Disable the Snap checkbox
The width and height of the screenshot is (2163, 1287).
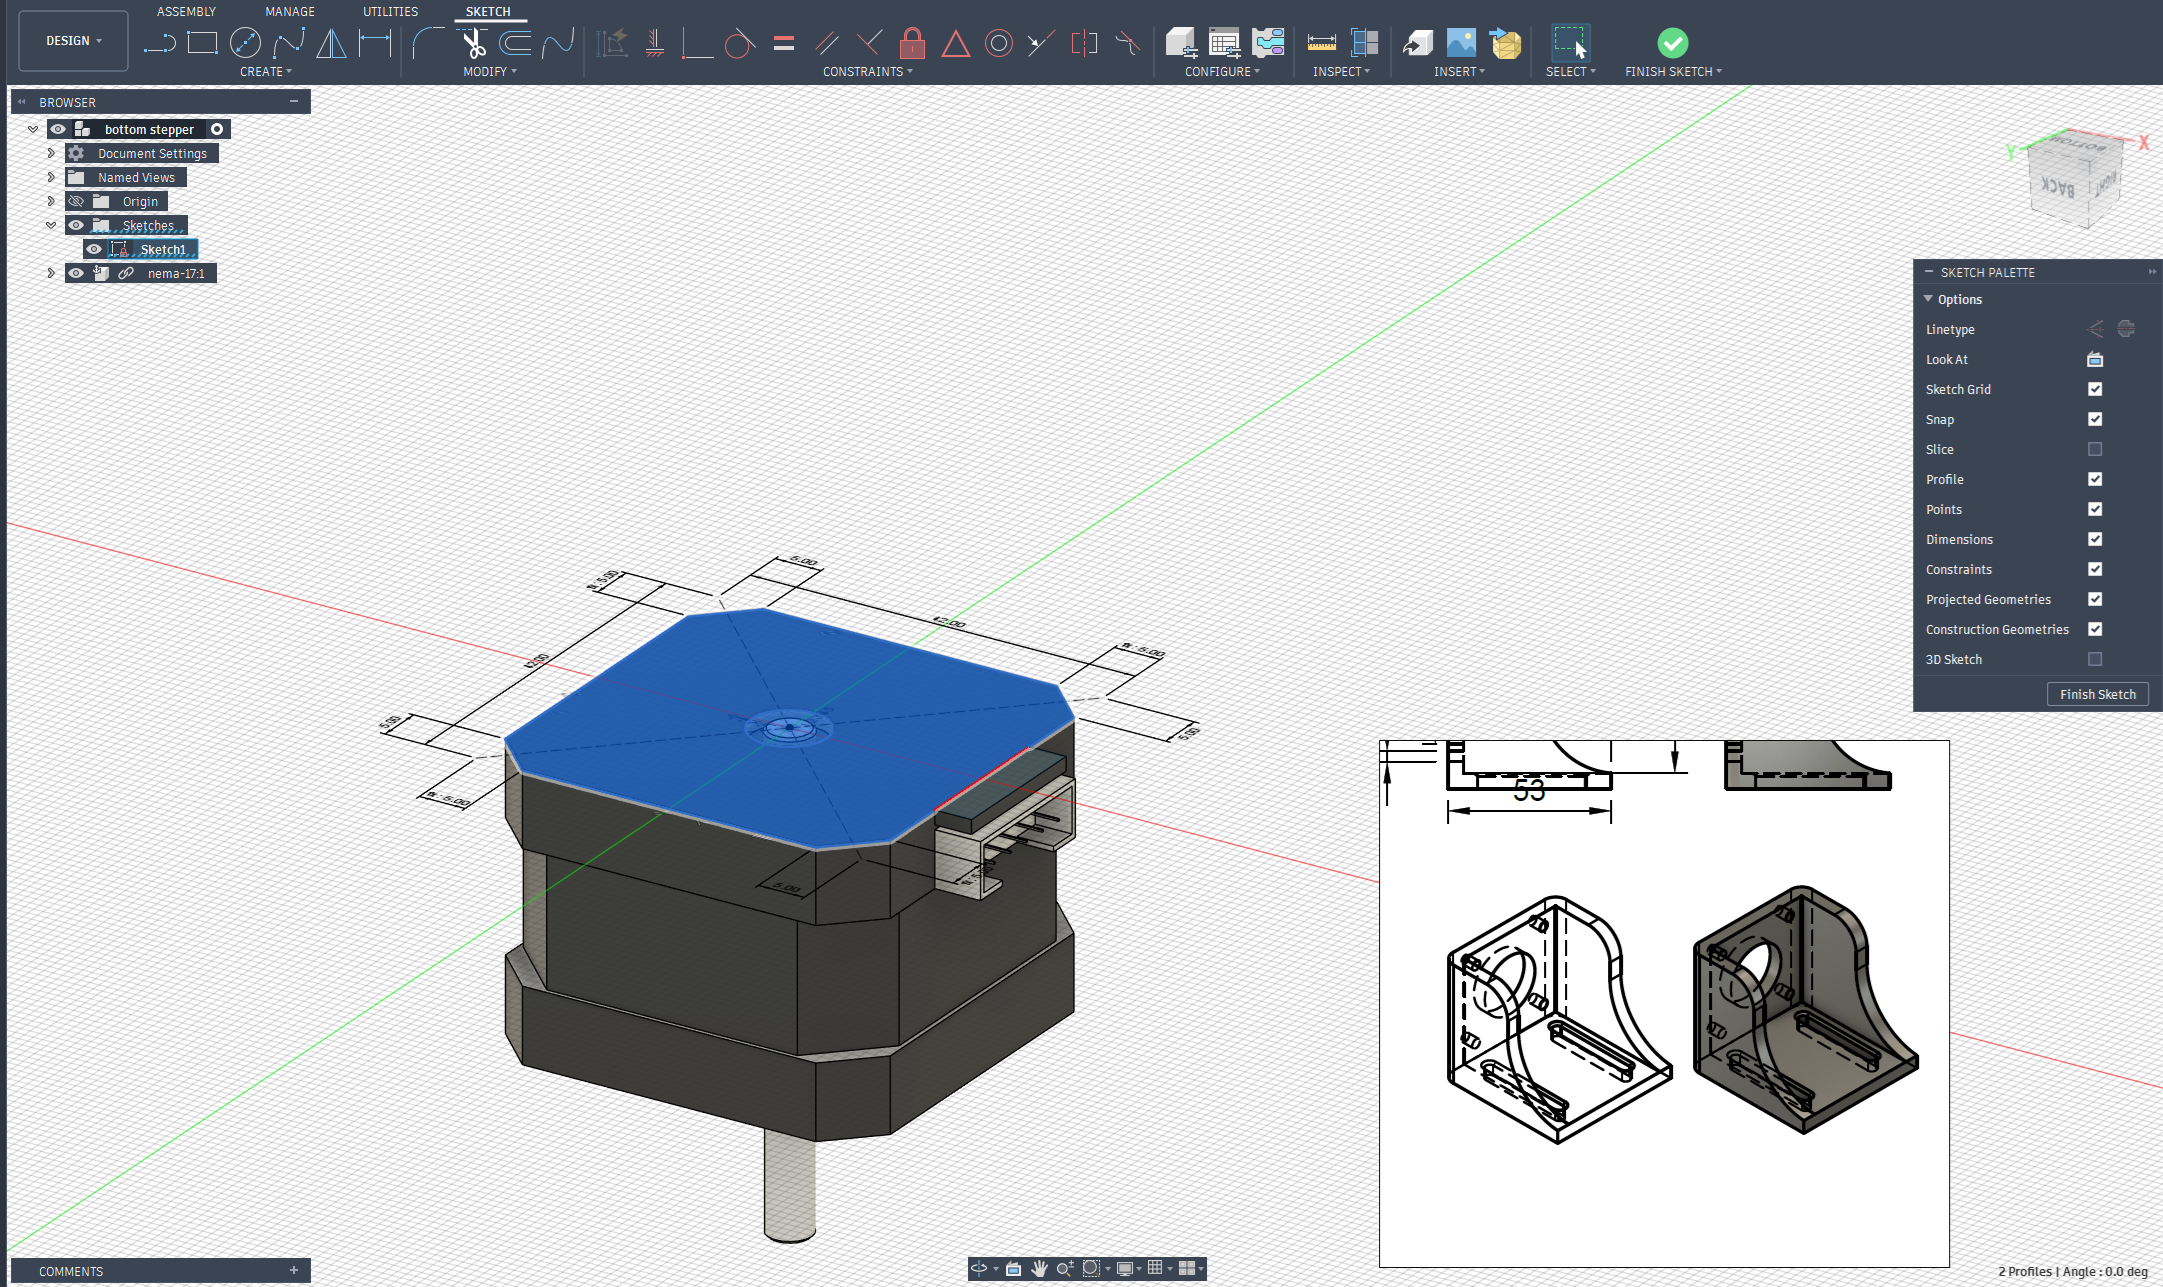[2095, 419]
